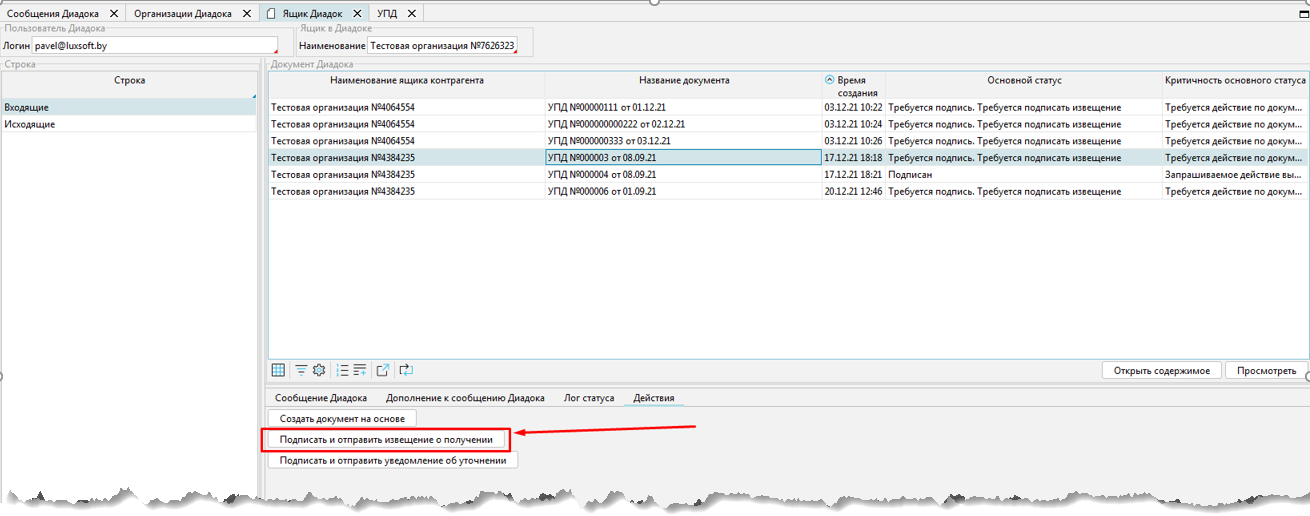Click Подписать и отправить извещение о получении
The width and height of the screenshot is (1310, 516).
[x=386, y=439]
